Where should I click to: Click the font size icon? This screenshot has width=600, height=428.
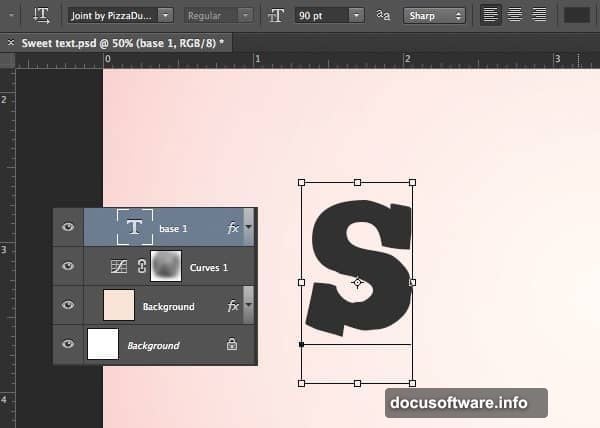click(x=276, y=15)
